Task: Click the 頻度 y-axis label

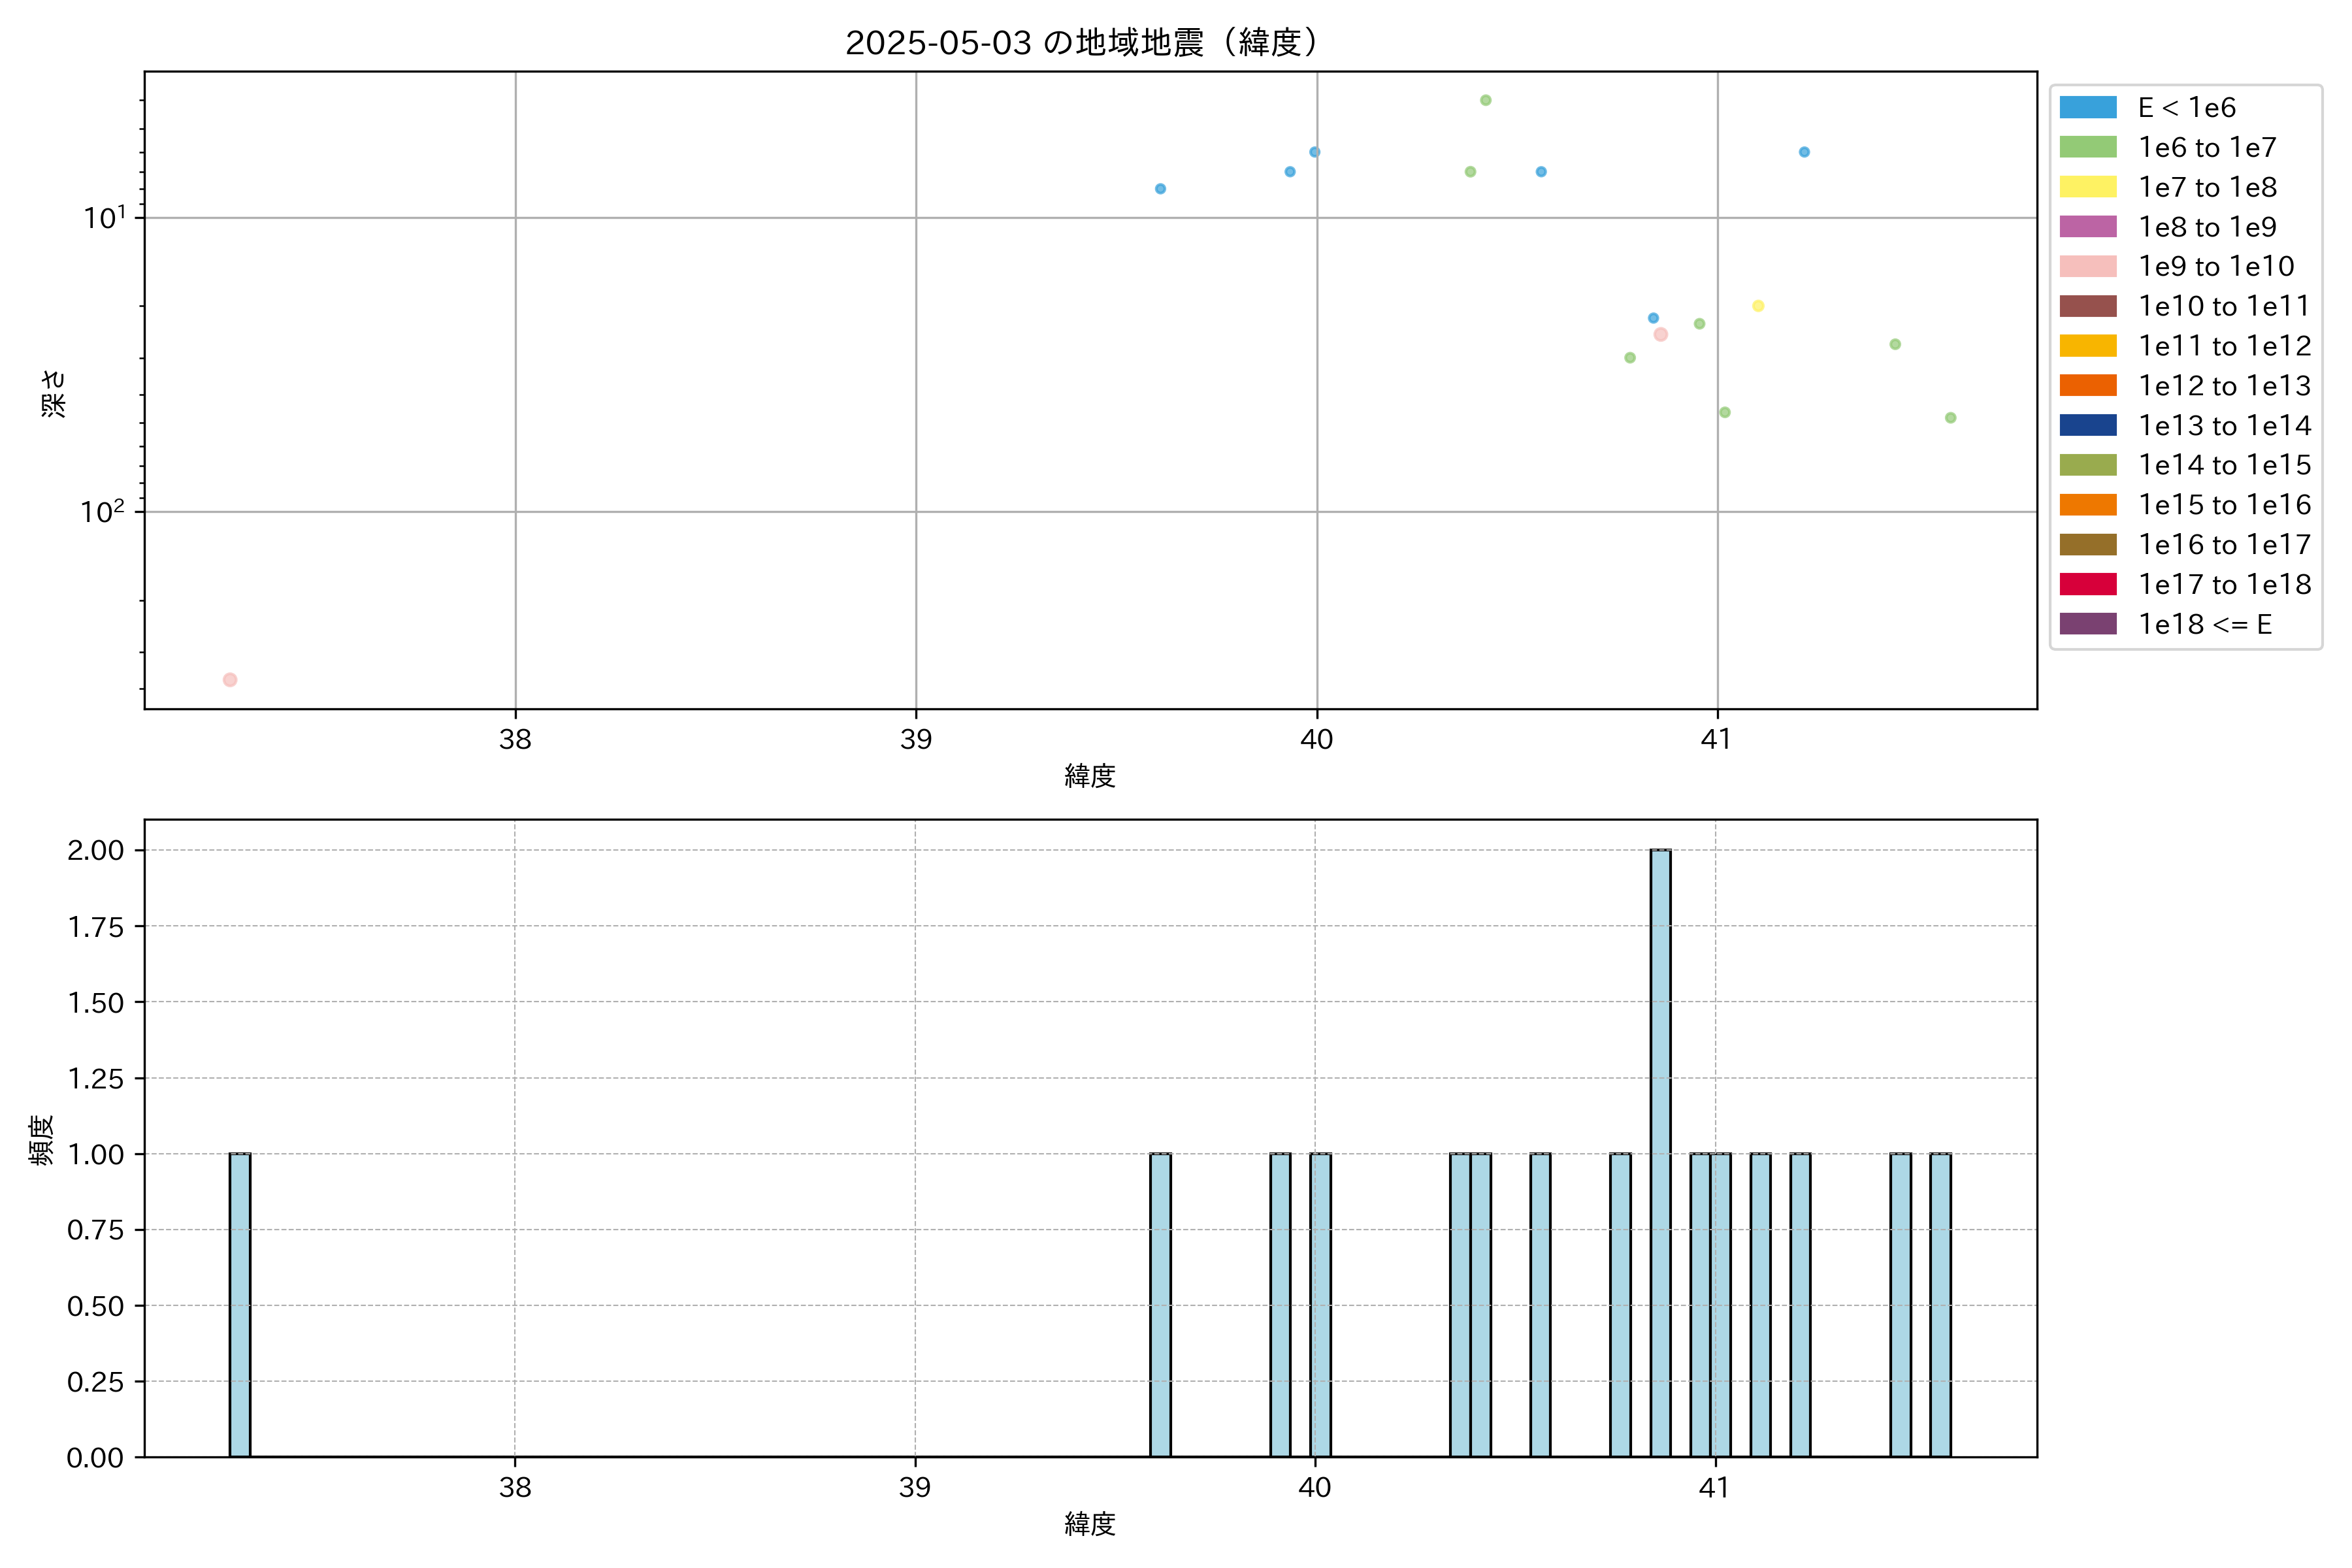Action: click(x=42, y=1140)
